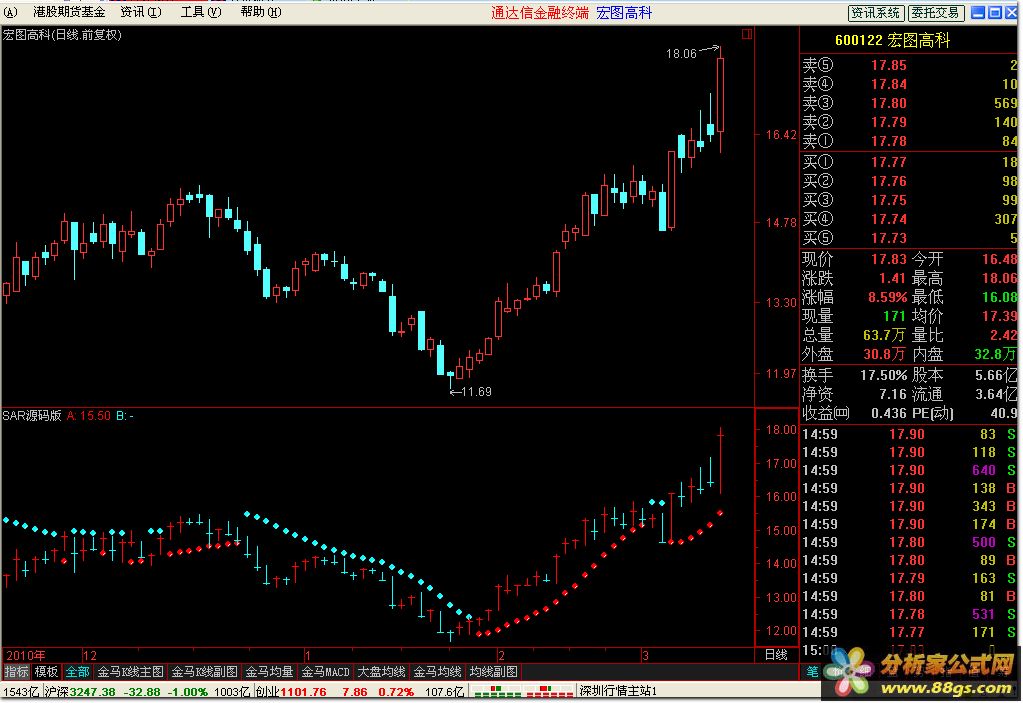Click chart title 宏图高科(日线.前复权)

pos(63,35)
